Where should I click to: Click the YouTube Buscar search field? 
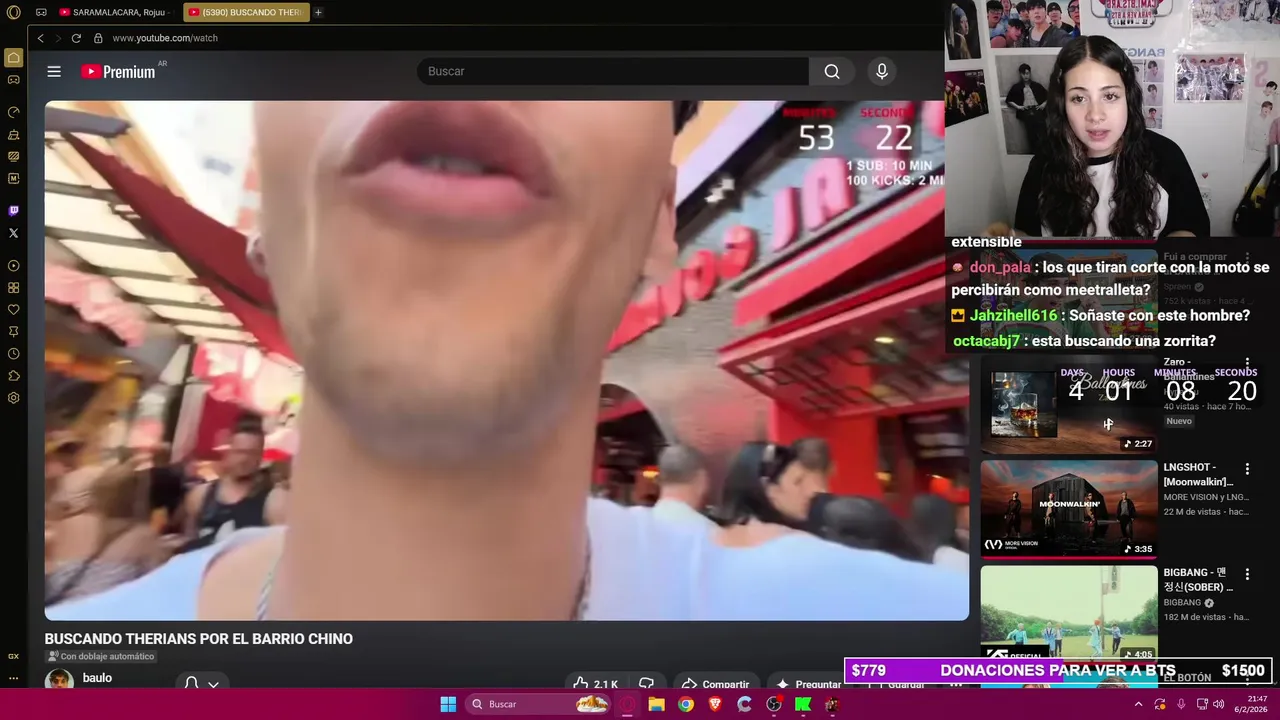(613, 71)
